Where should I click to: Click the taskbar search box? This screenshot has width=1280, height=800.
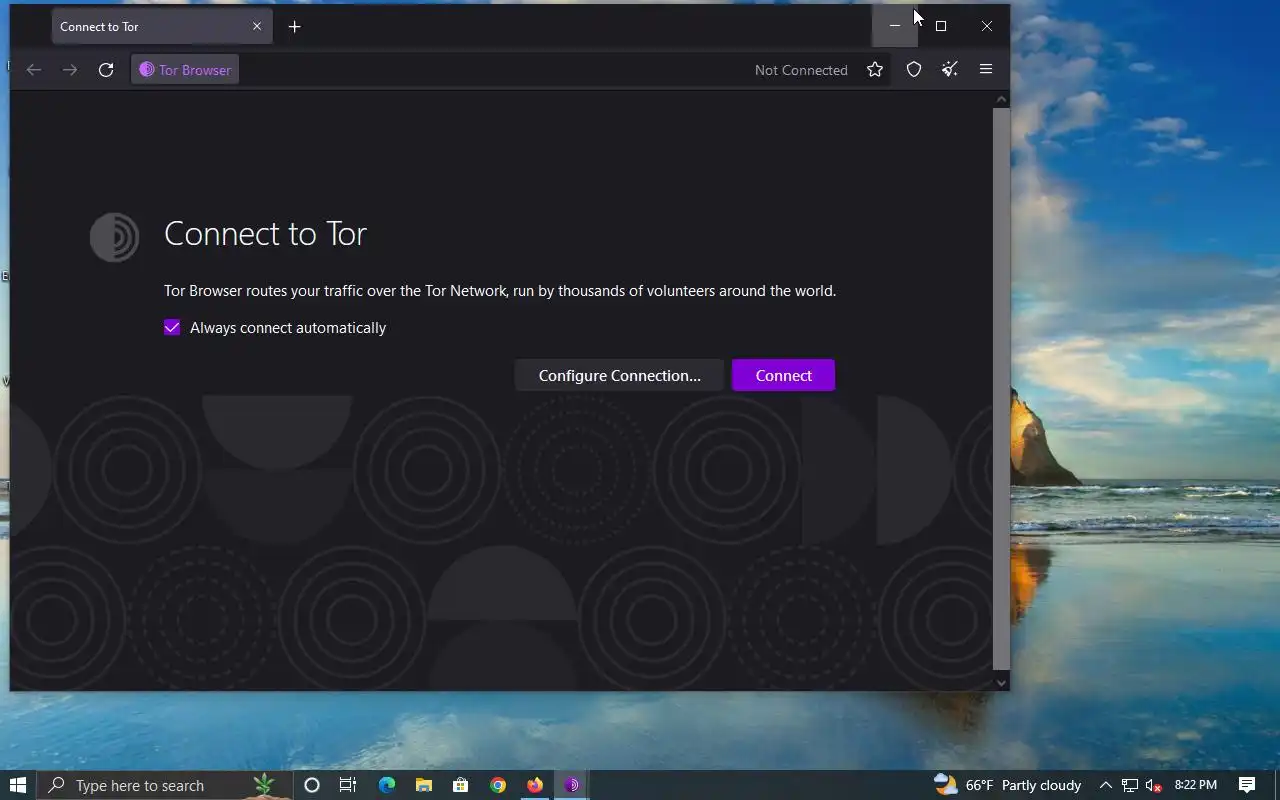(x=165, y=785)
